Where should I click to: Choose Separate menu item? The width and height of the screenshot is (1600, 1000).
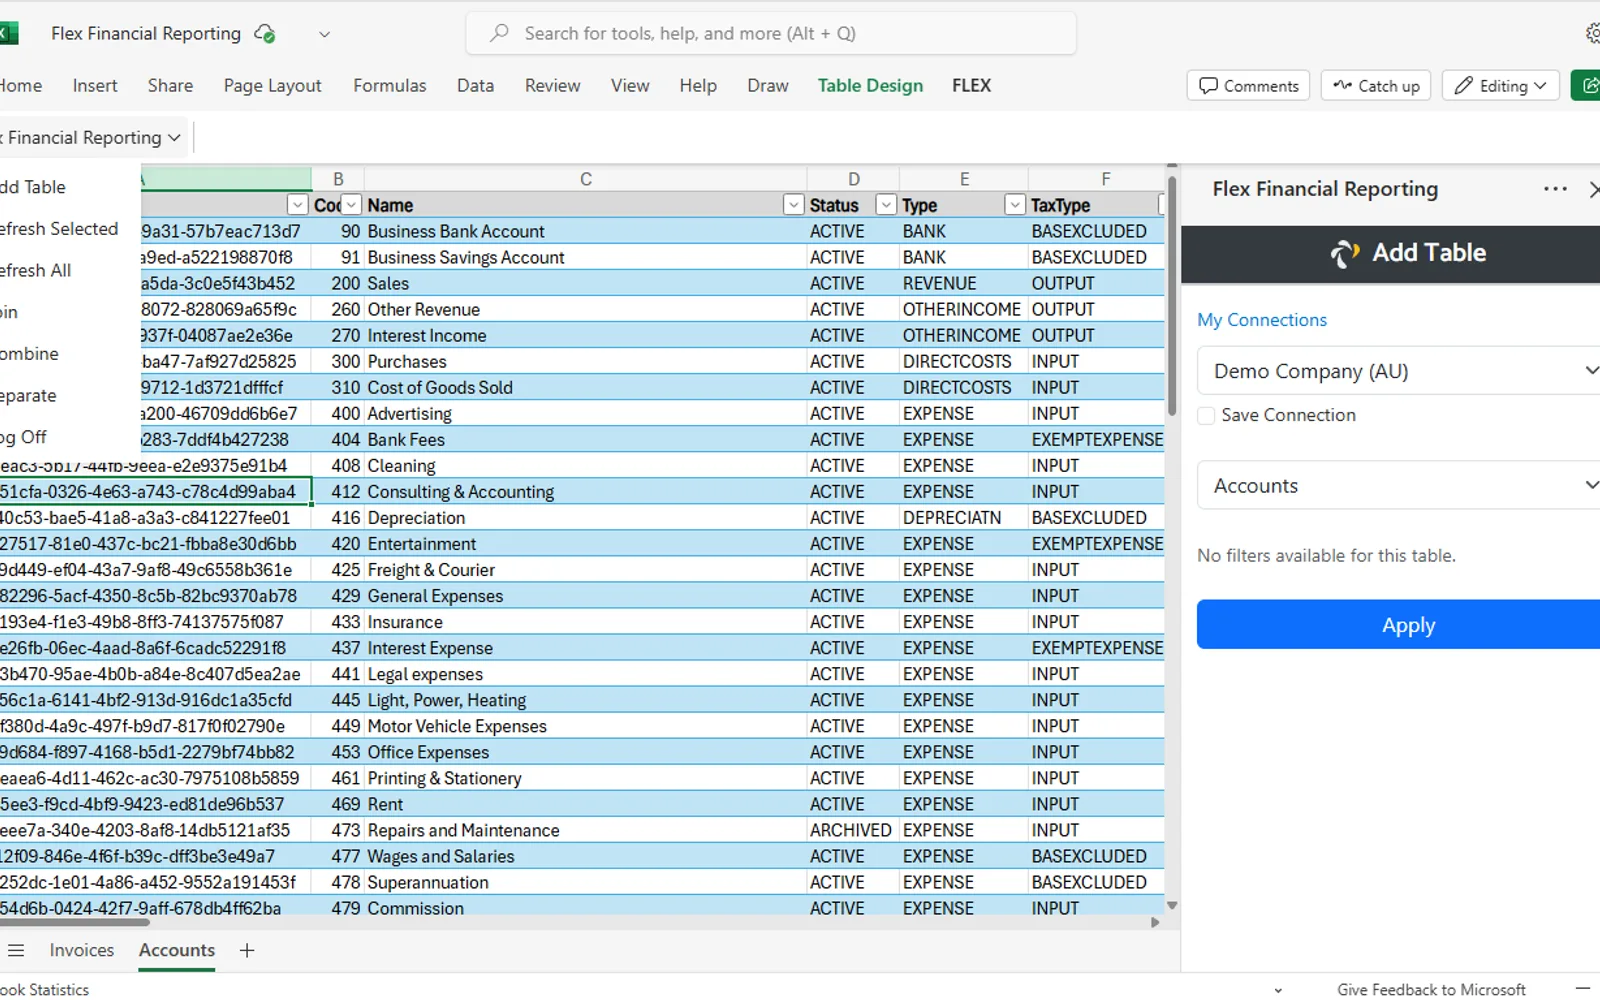tap(29, 396)
